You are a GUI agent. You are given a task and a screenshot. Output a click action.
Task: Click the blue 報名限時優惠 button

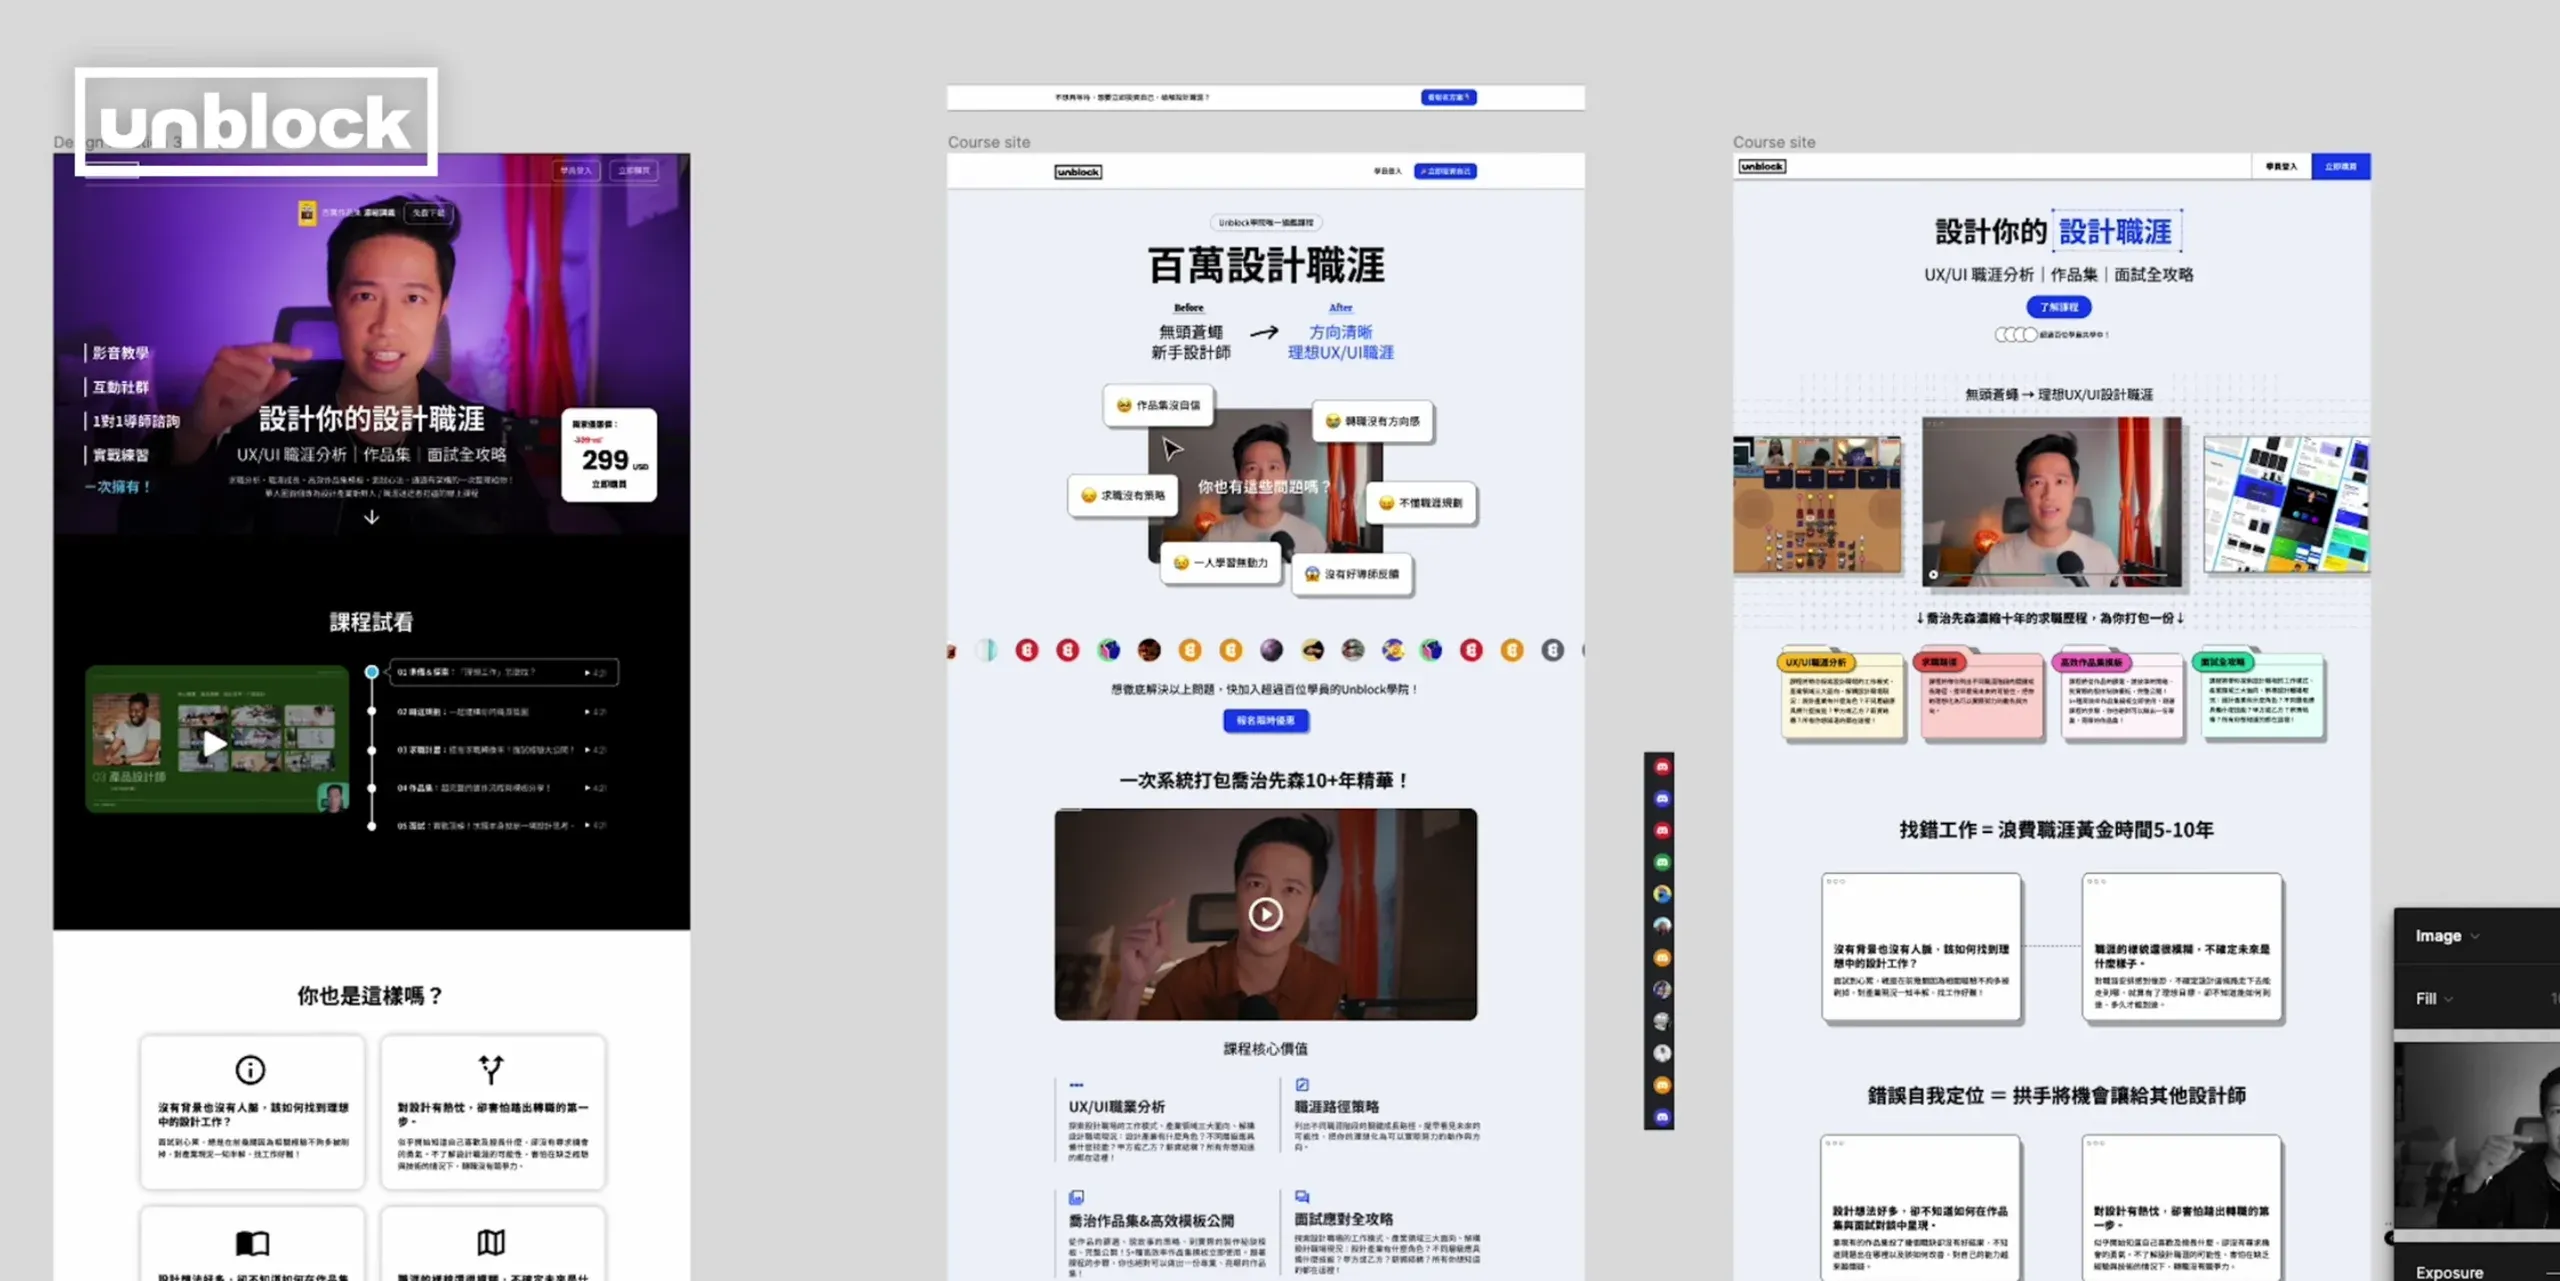(x=1266, y=720)
